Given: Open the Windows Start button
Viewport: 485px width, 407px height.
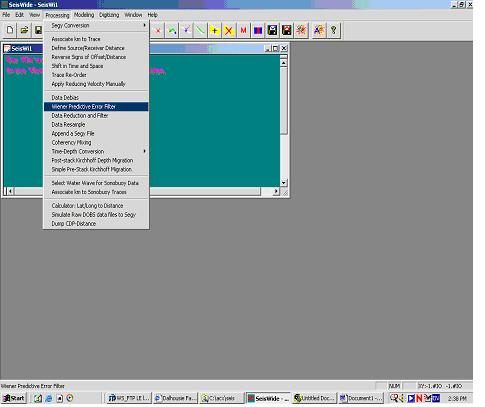Looking at the screenshot, I should pyautogui.click(x=14, y=398).
